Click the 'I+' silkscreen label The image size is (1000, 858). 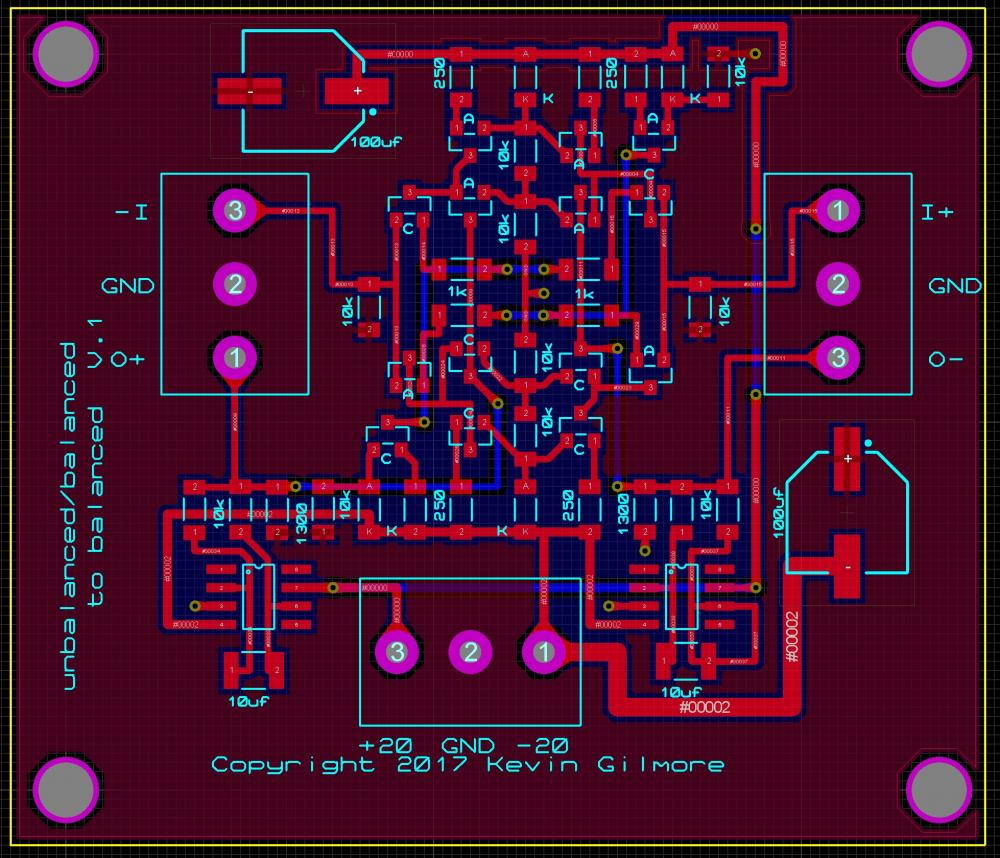[x=938, y=212]
